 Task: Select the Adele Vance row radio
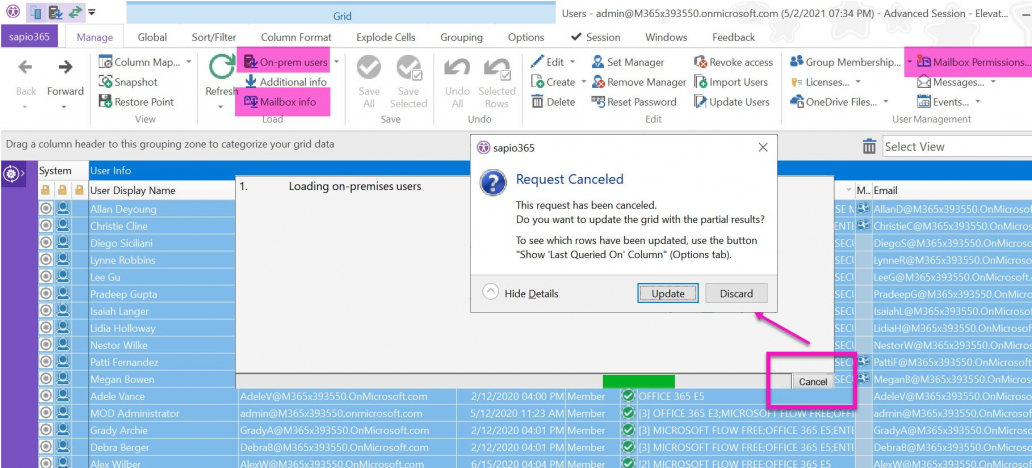pos(46,396)
